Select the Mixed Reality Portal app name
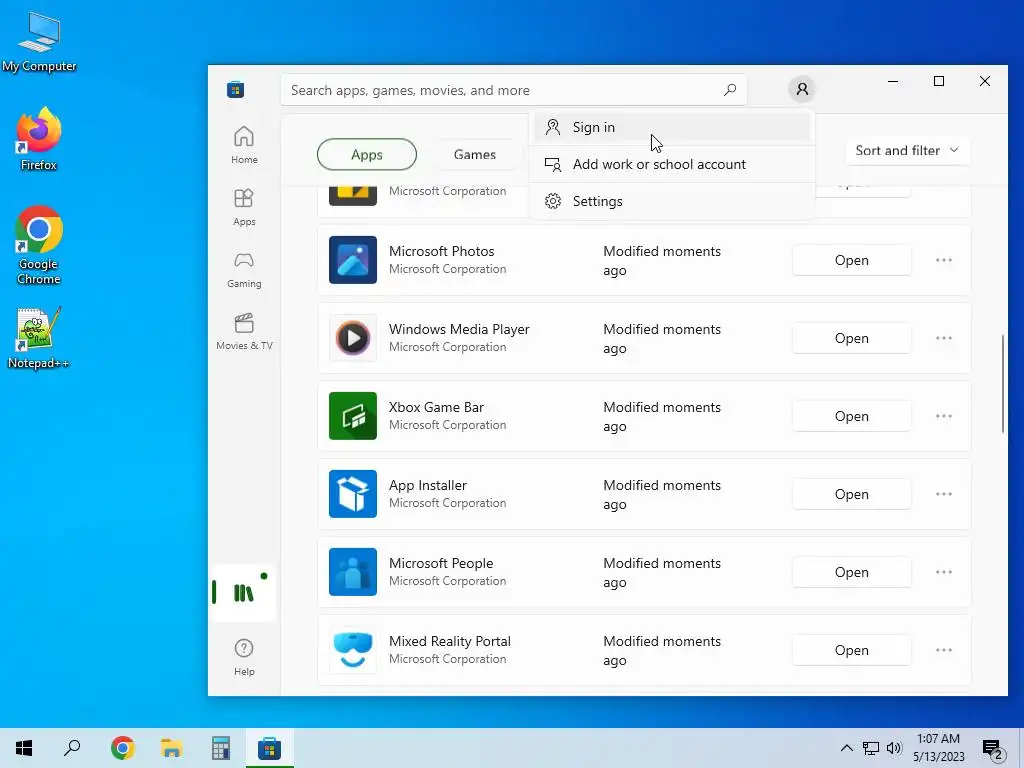Viewport: 1024px width, 768px height. pyautogui.click(x=450, y=641)
